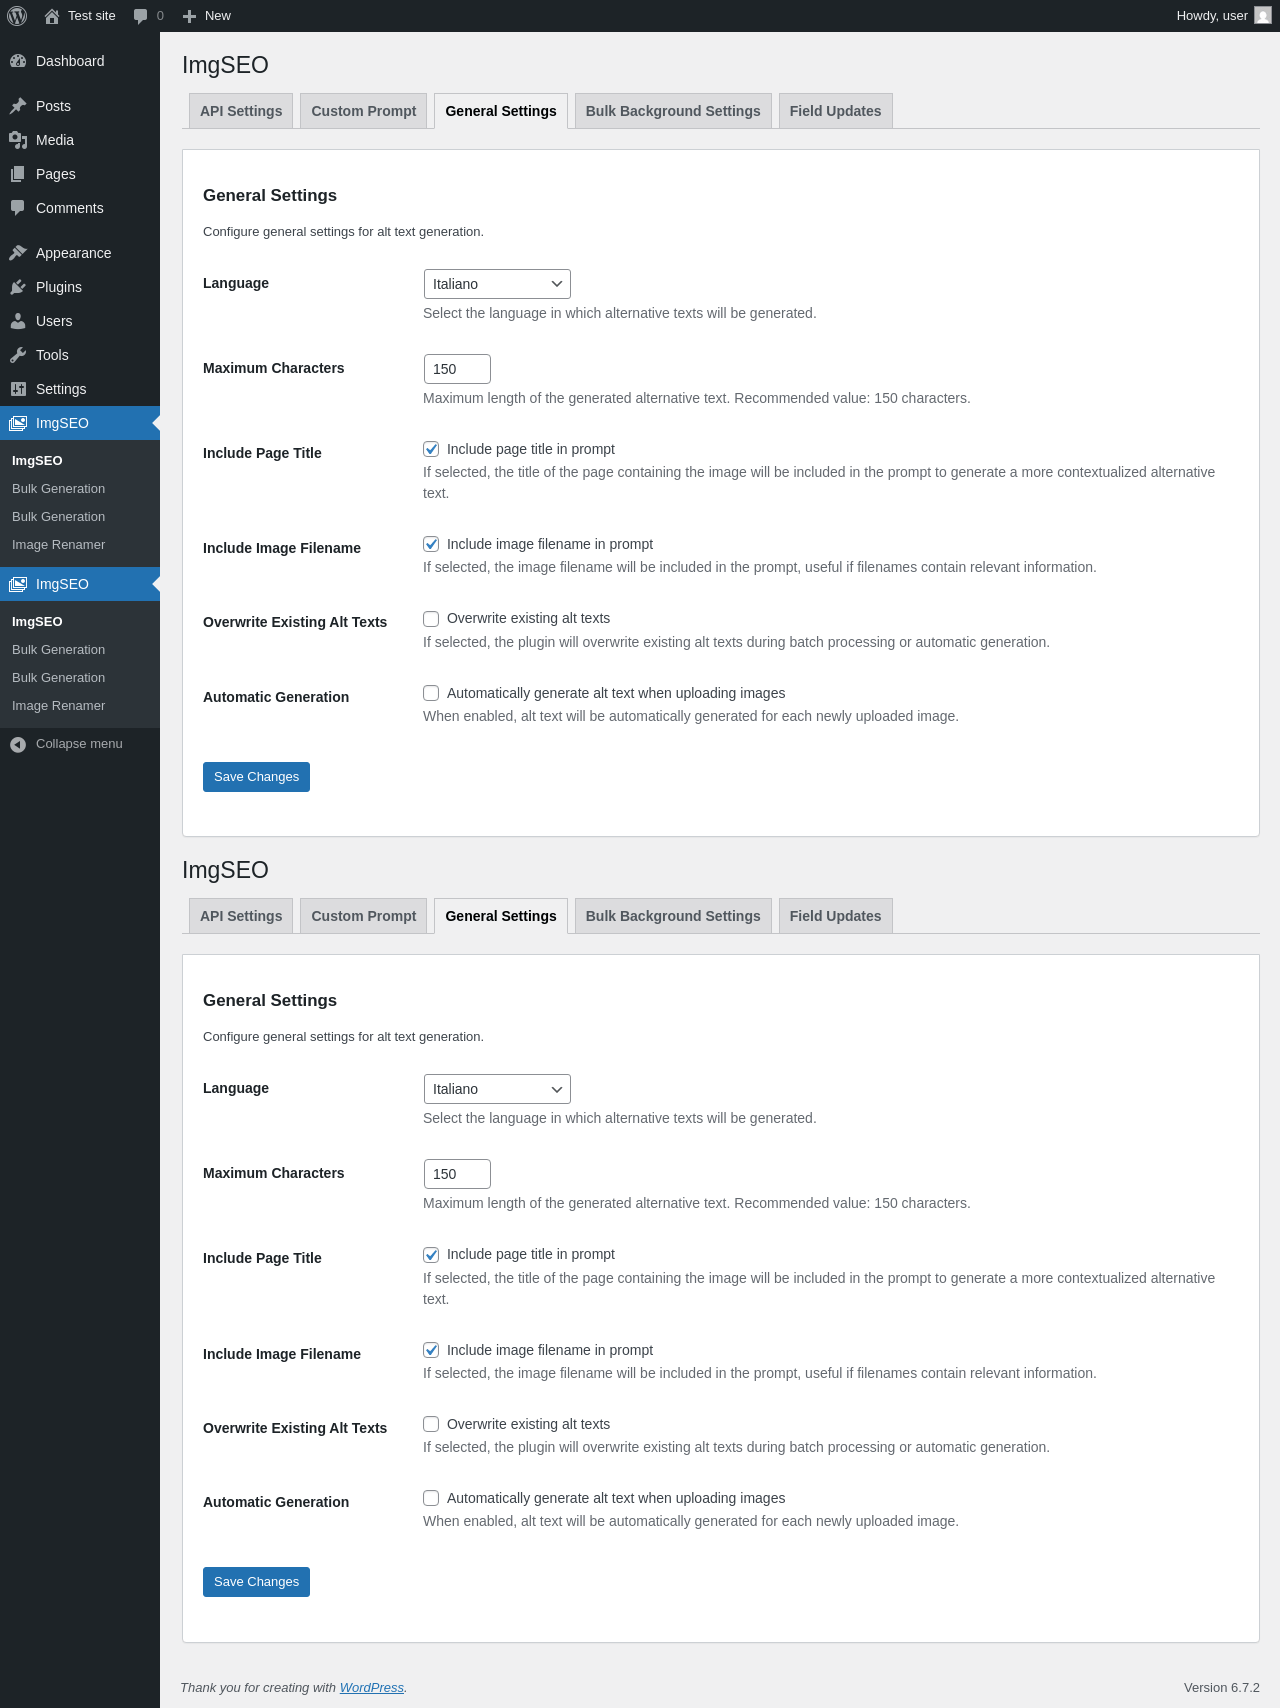Switch to General Settings tab in top panel
1280x1708 pixels.
pyautogui.click(x=501, y=111)
